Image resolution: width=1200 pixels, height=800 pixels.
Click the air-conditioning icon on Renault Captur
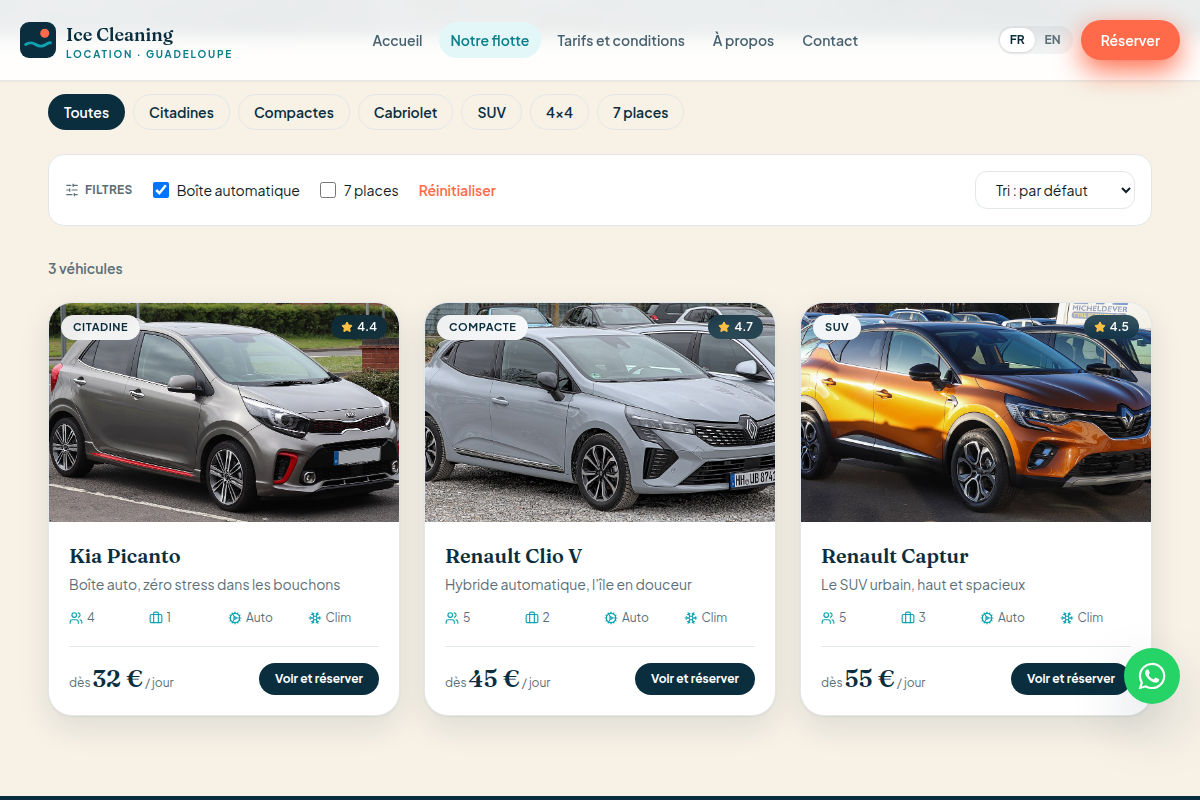click(1067, 618)
